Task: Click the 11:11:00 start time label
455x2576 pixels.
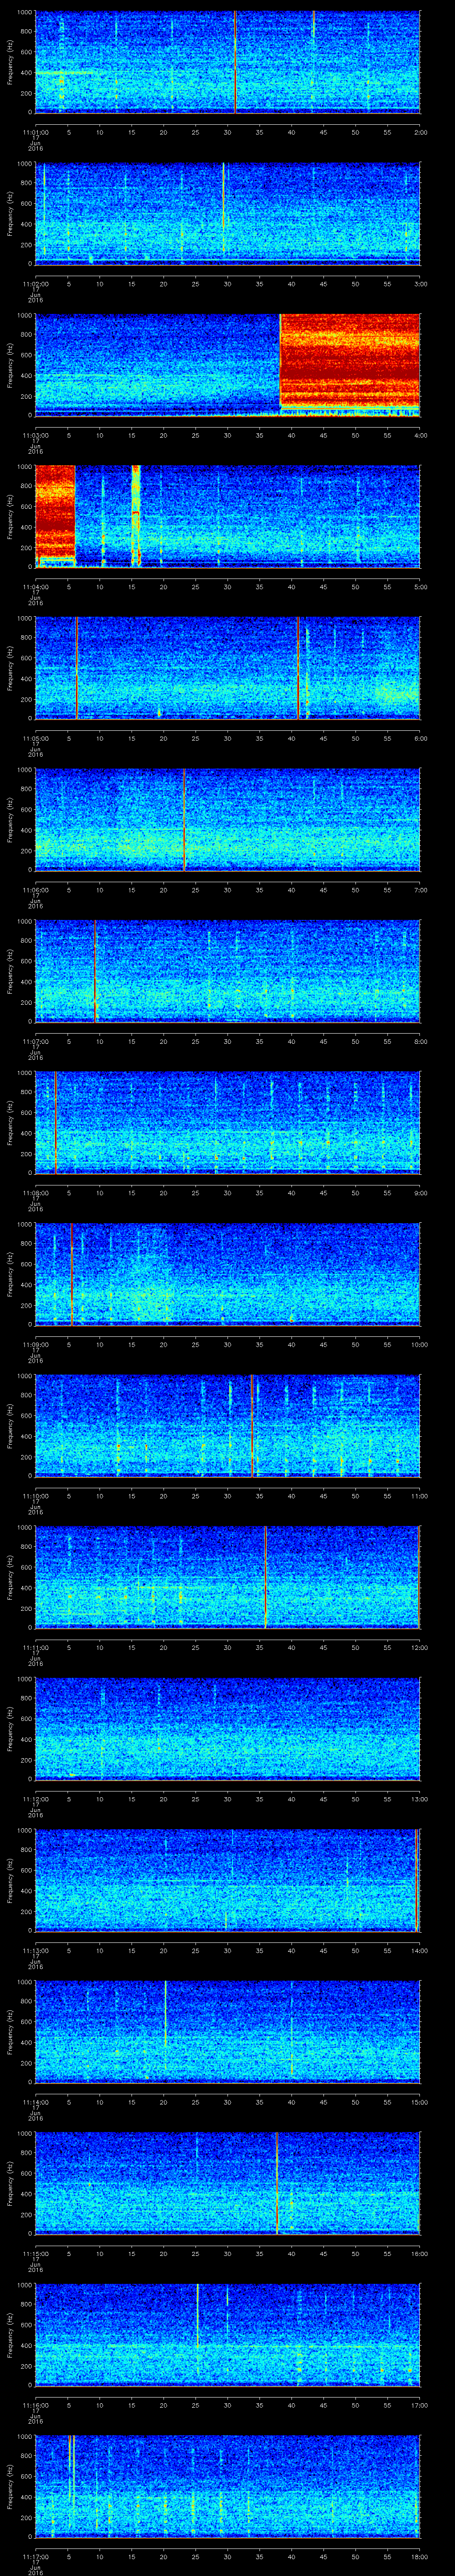Action: [x=35, y=1647]
